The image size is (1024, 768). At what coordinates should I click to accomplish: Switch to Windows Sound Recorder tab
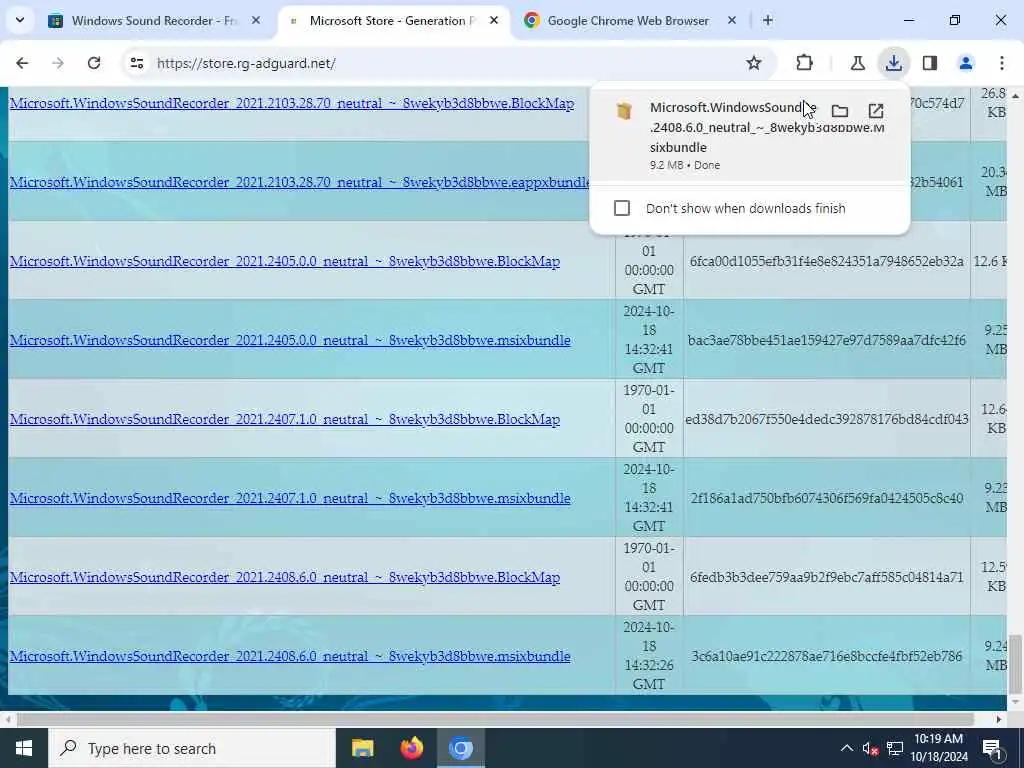tap(155, 21)
